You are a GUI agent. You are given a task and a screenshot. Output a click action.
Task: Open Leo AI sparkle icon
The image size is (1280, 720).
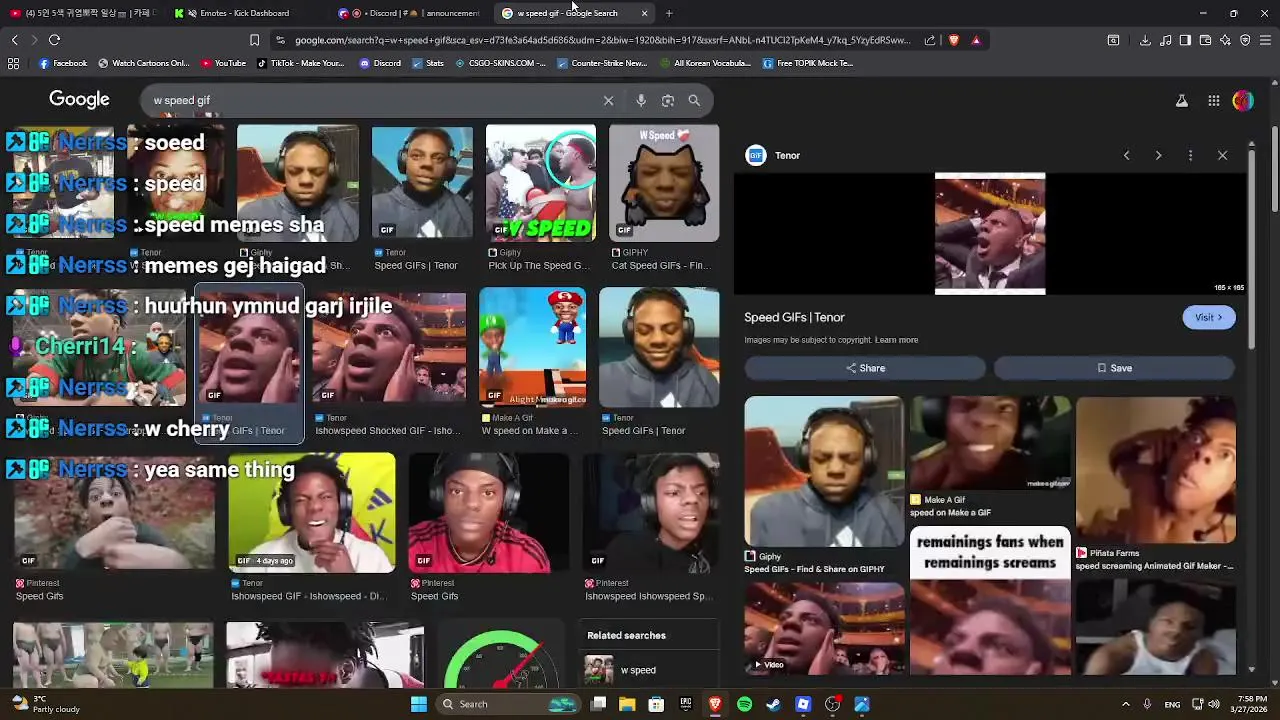[x=1225, y=40]
